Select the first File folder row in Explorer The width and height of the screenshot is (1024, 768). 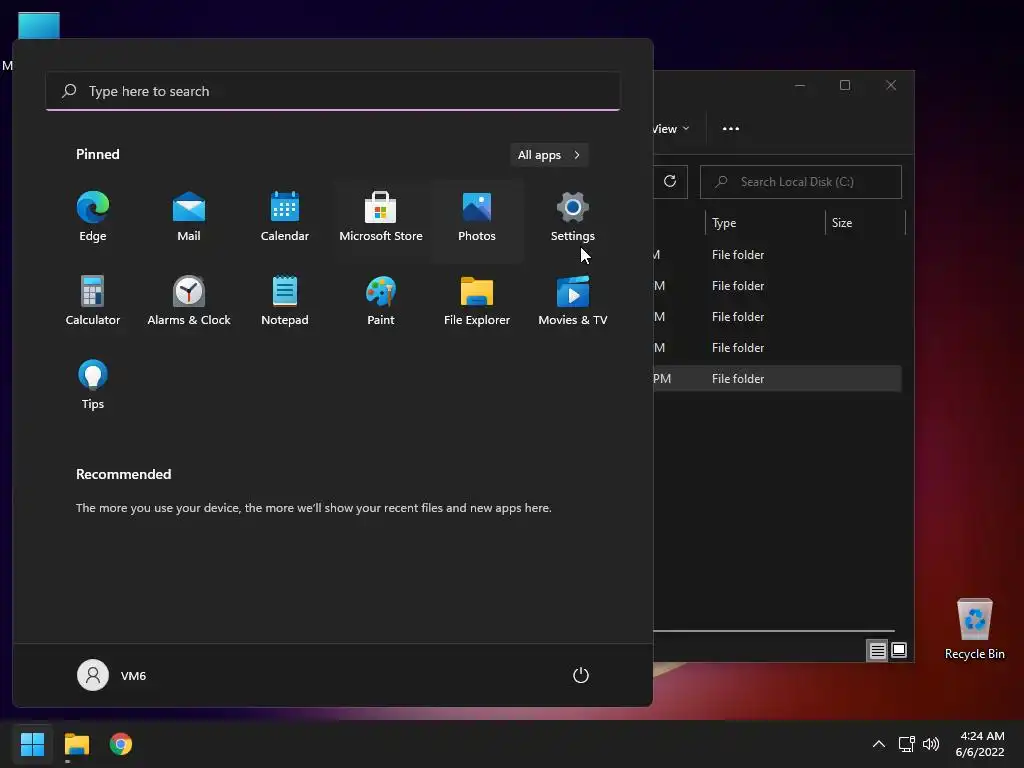[x=777, y=255]
